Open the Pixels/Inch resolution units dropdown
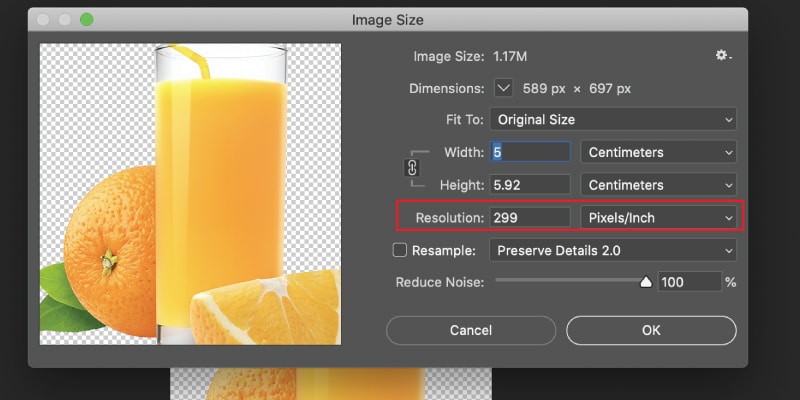The width and height of the screenshot is (800, 400). (658, 217)
